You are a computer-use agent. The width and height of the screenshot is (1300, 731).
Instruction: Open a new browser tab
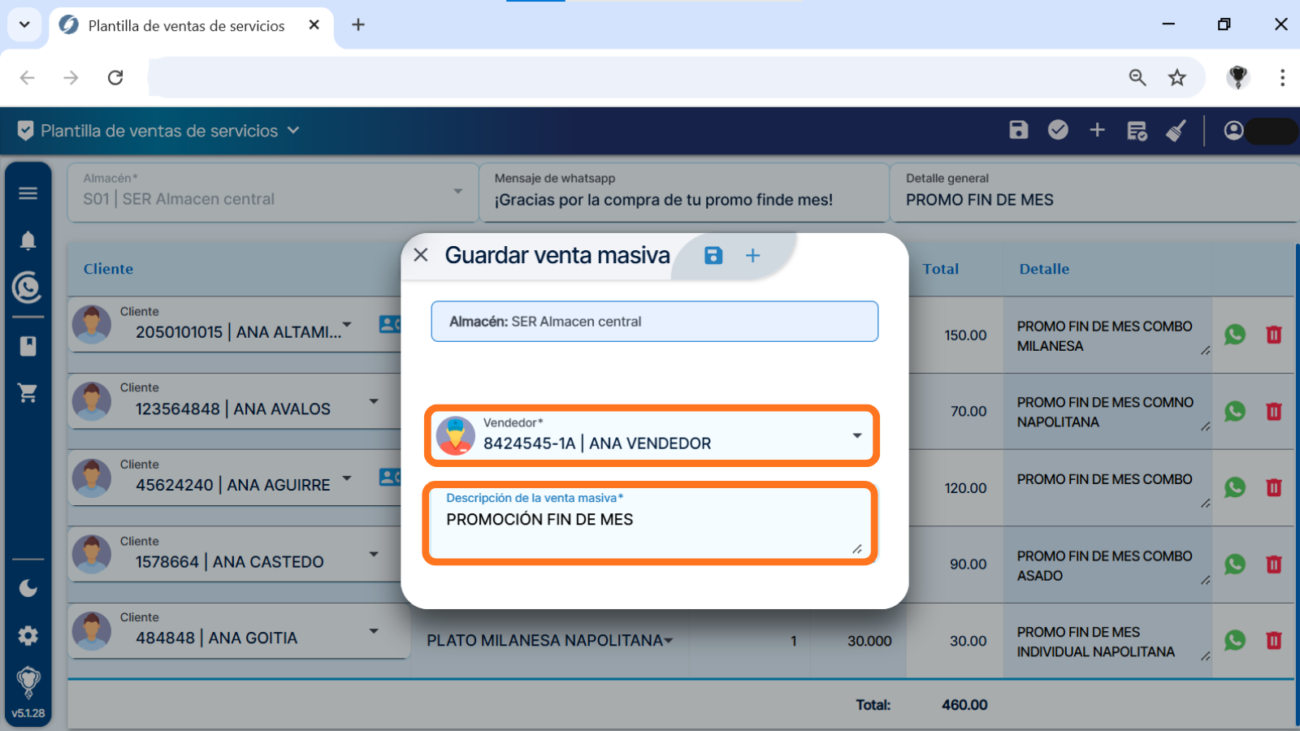pyautogui.click(x=358, y=25)
